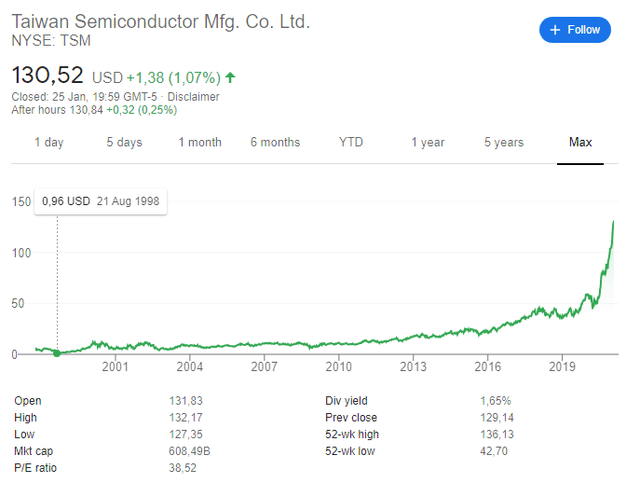Click the Follow button
Screen dimensions: 640x483
575,30
